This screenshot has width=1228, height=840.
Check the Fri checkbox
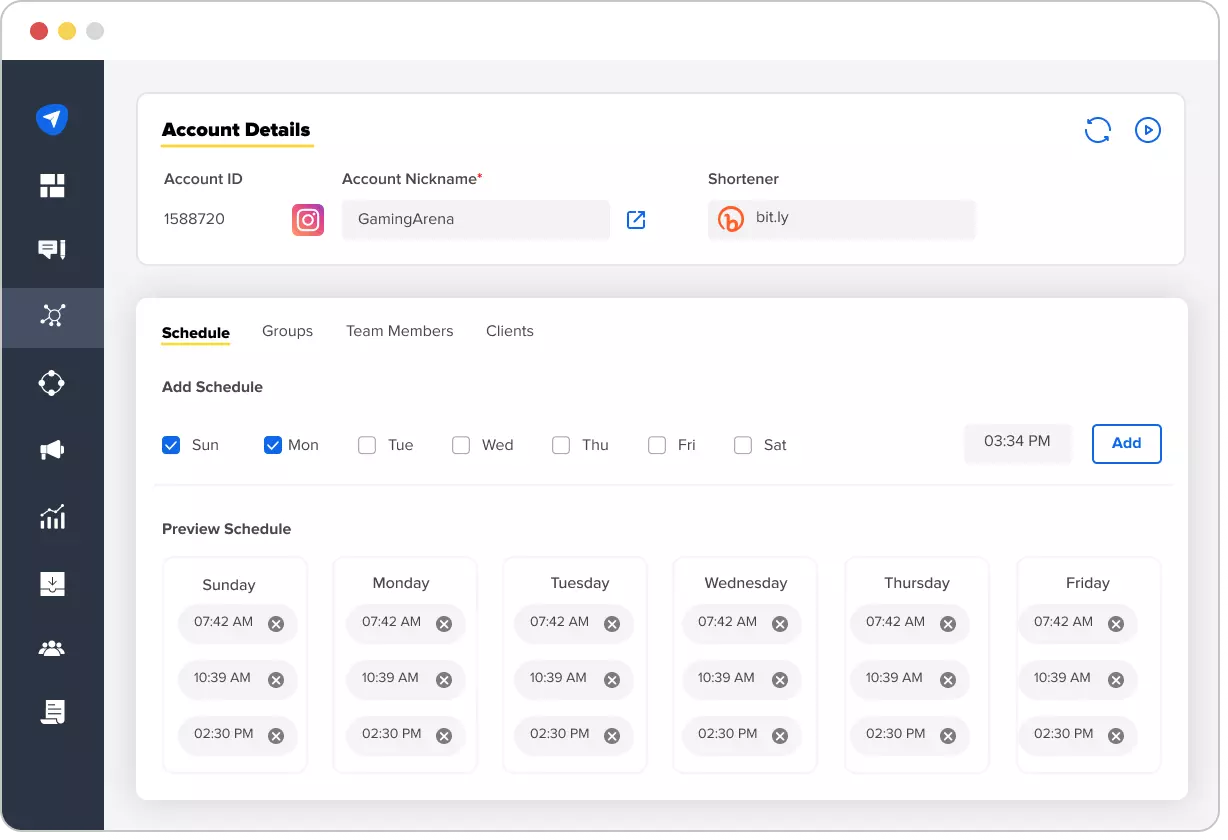point(657,445)
